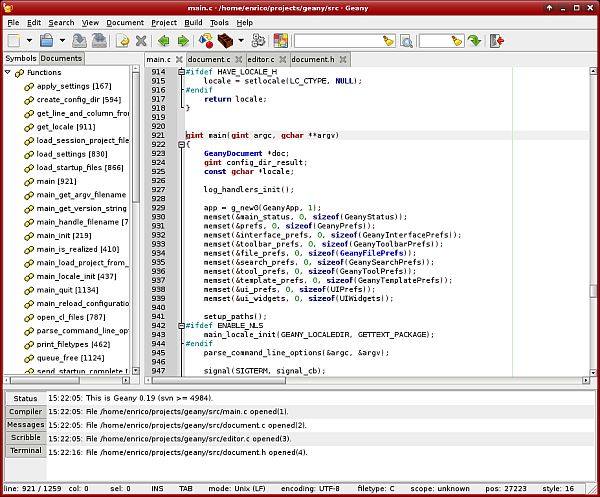The height and width of the screenshot is (497, 600).
Task: Quit Geany with the exit icon
Action: coord(497,41)
